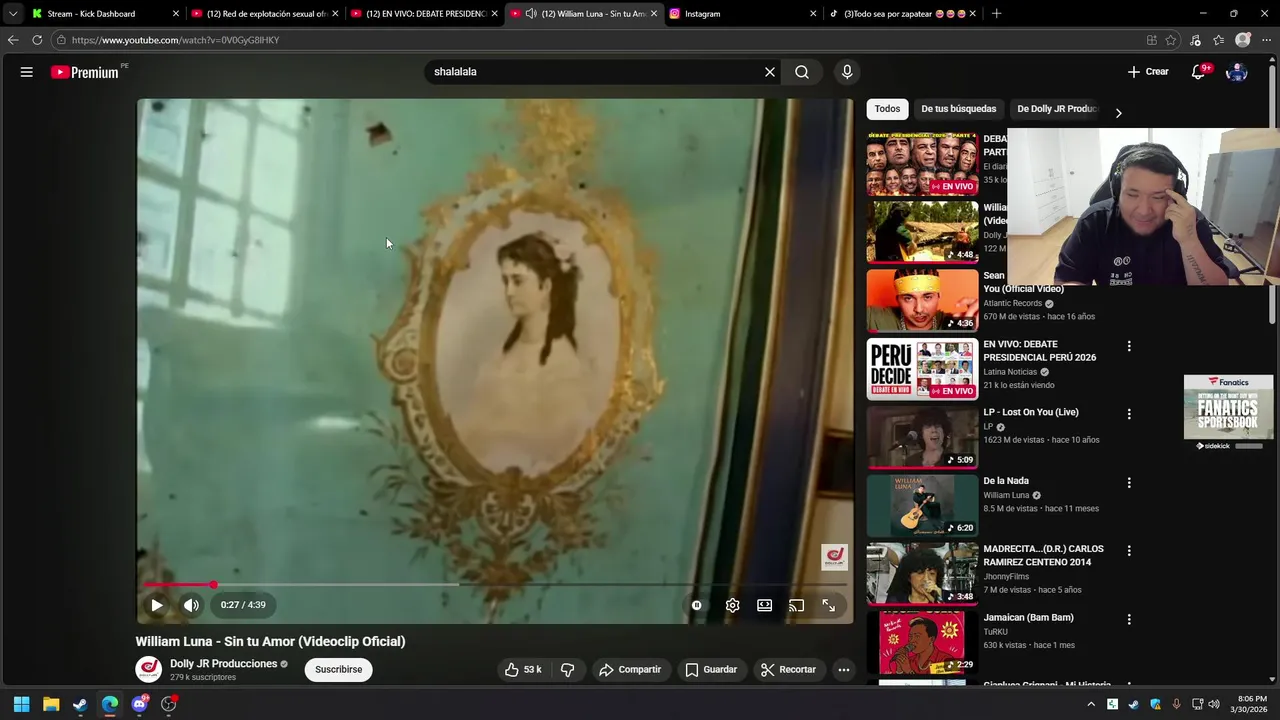Subscribe with the Suscribirse button
This screenshot has height=720, width=1280.
click(339, 669)
